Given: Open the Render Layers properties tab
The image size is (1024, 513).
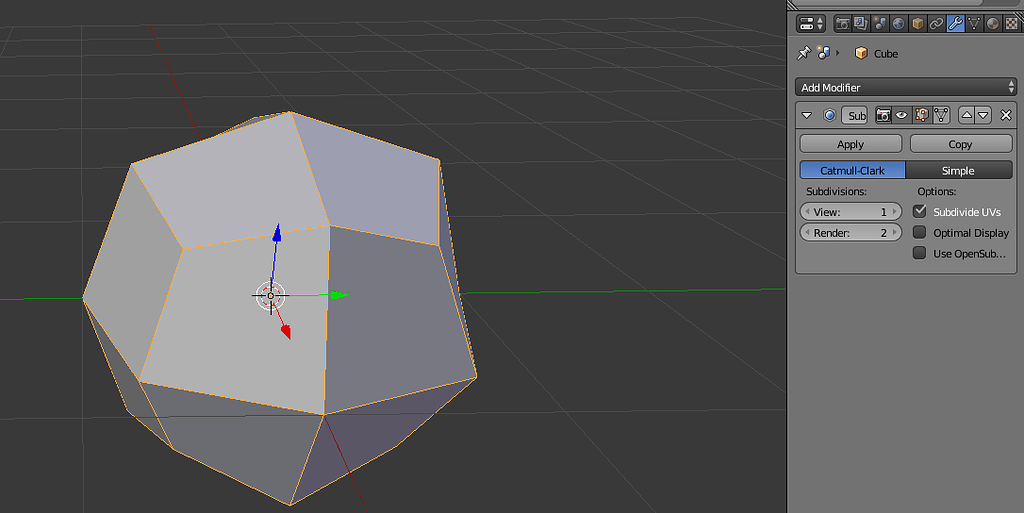Looking at the screenshot, I should coord(861,24).
